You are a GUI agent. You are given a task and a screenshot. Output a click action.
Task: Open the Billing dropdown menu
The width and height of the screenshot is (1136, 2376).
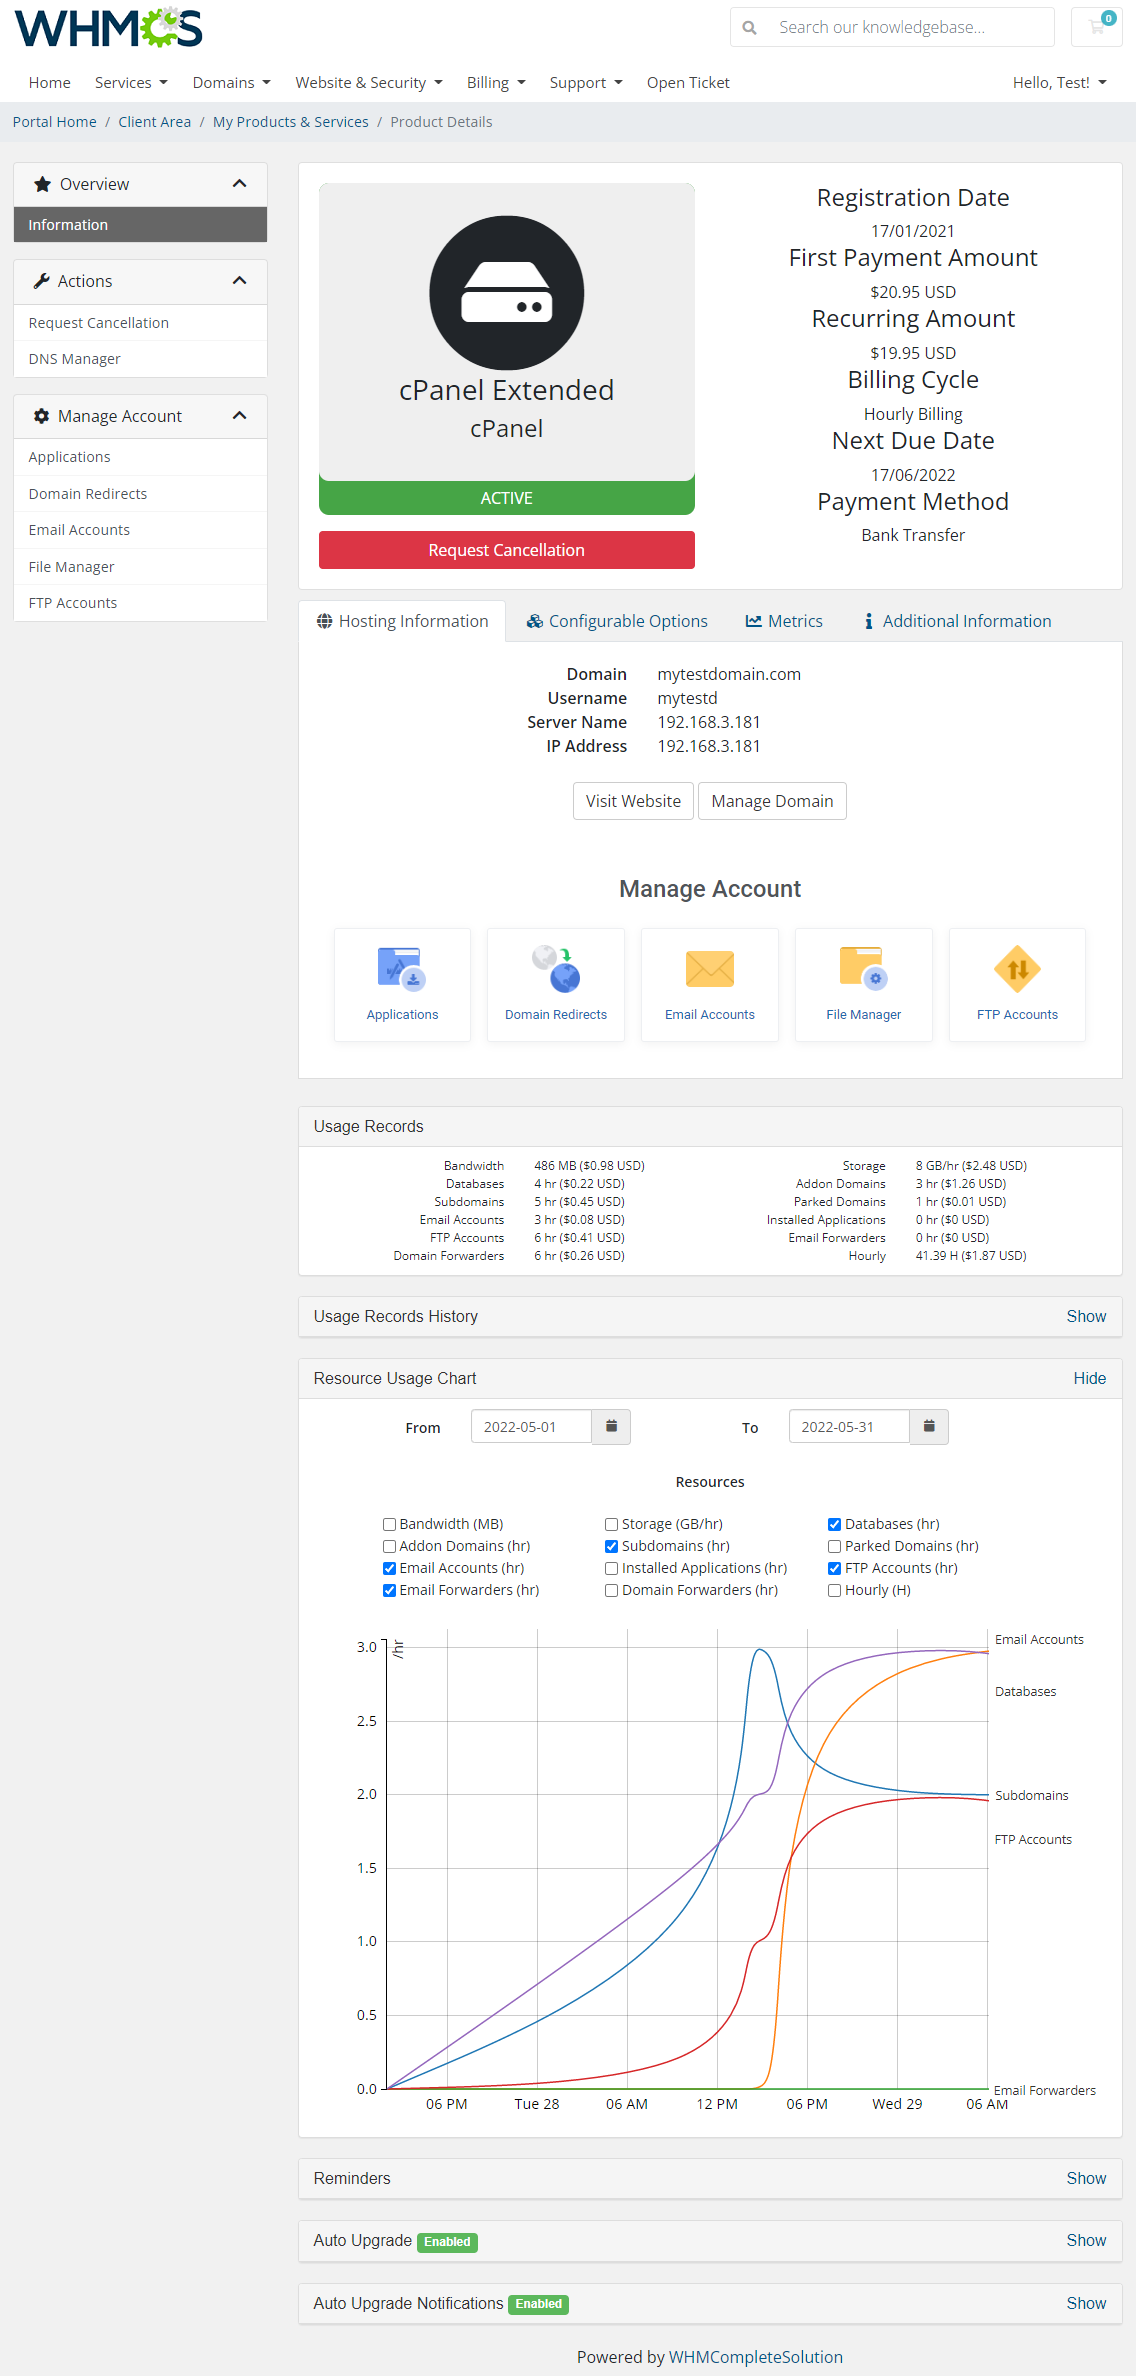click(496, 83)
